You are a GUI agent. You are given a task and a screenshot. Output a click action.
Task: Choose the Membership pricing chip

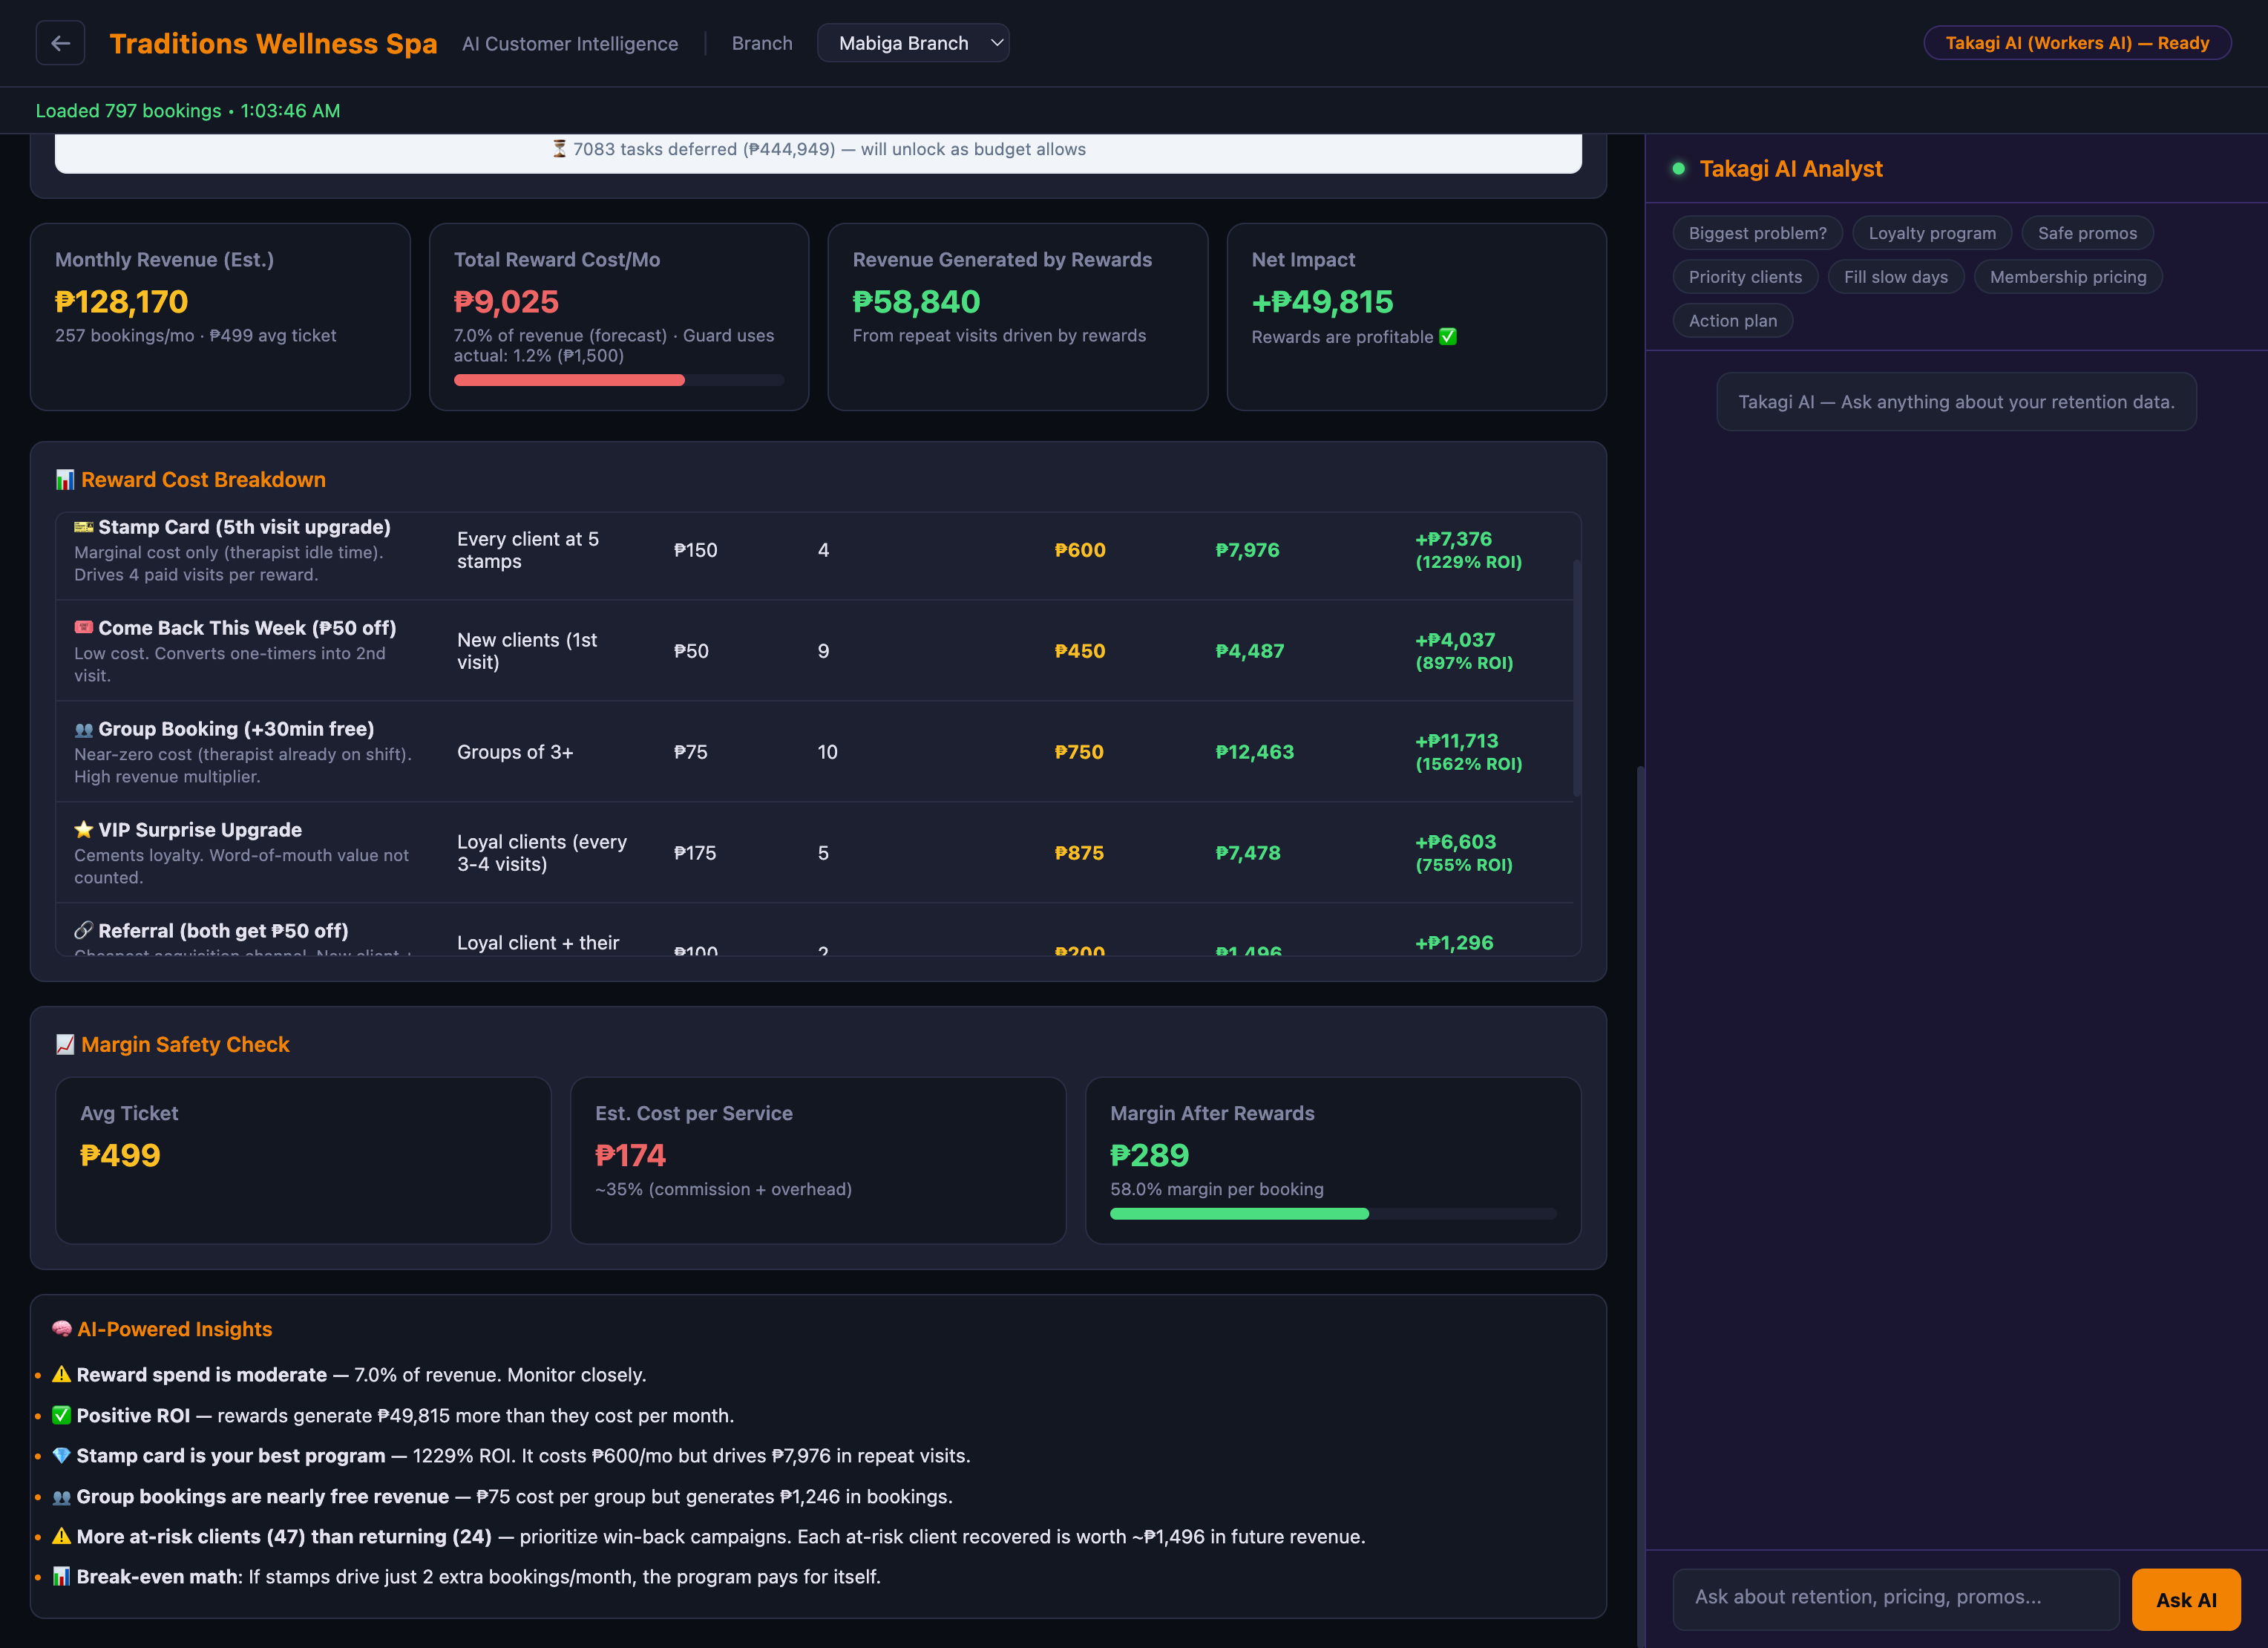[2068, 277]
